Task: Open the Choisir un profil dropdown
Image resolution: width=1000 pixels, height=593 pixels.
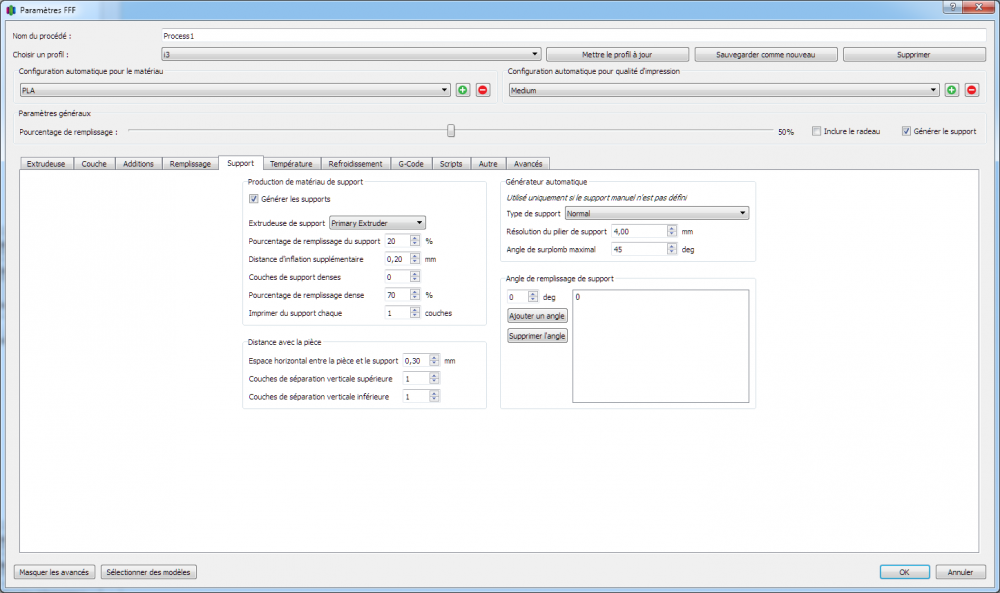Action: click(x=351, y=55)
